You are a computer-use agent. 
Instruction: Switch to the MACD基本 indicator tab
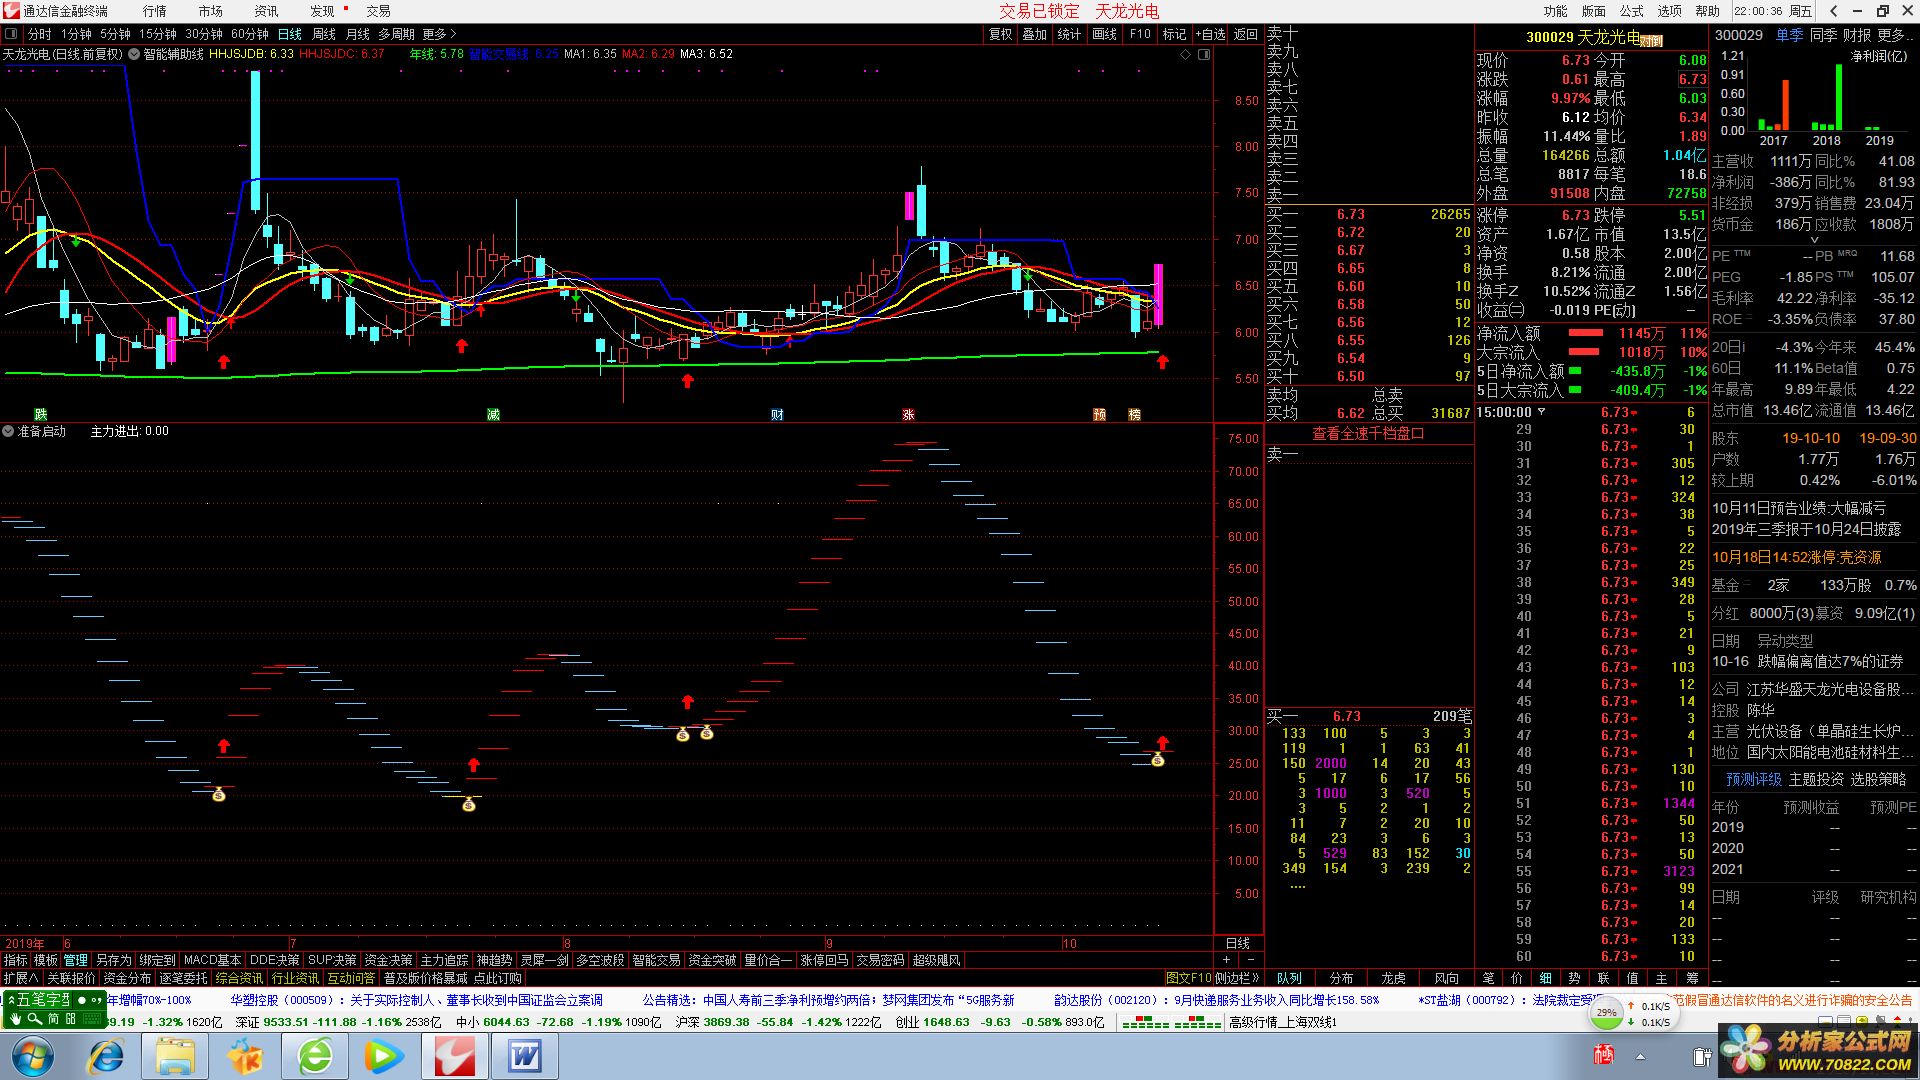(212, 960)
